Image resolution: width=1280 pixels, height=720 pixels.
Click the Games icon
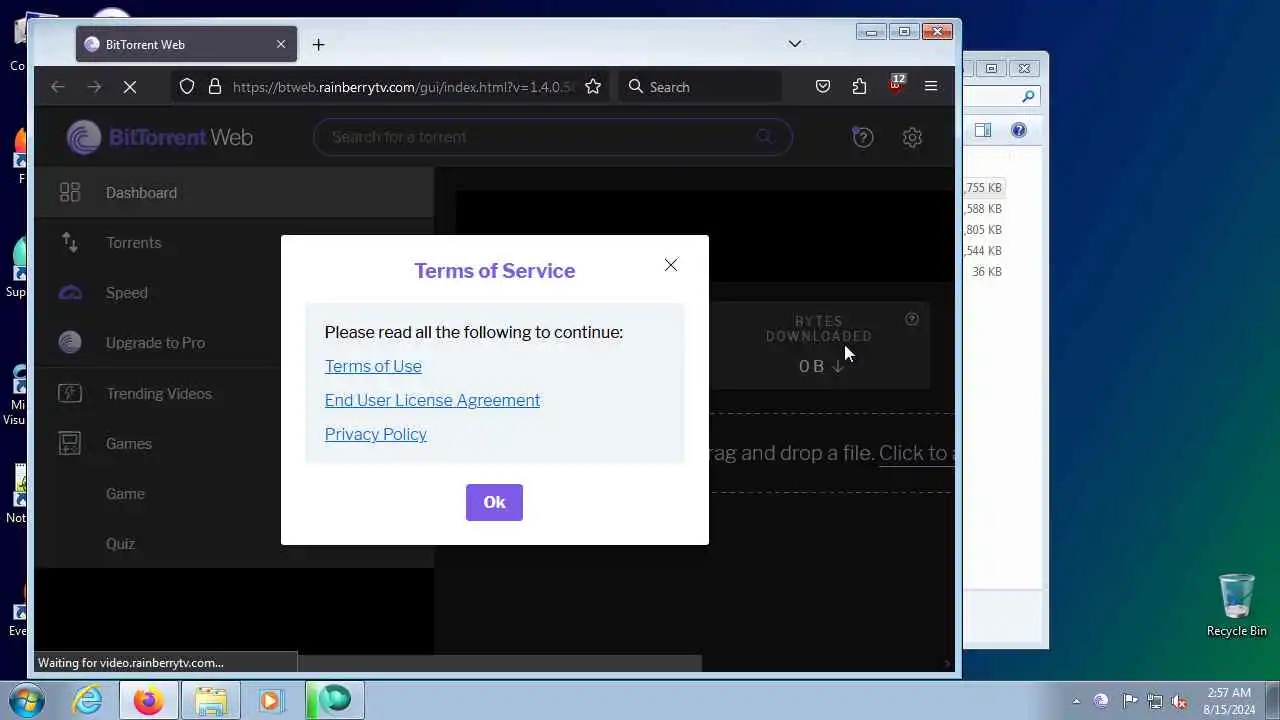[x=69, y=443]
